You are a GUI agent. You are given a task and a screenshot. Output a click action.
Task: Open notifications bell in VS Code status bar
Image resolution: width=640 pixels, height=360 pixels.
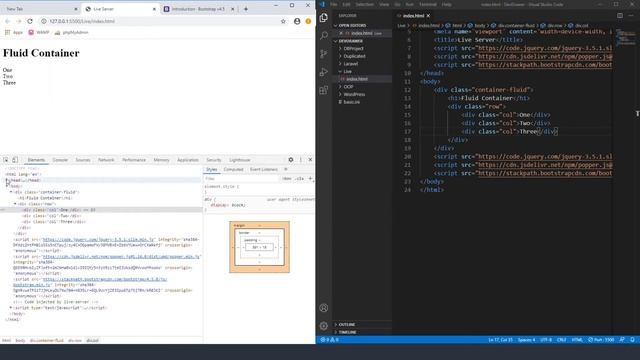click(x=632, y=340)
